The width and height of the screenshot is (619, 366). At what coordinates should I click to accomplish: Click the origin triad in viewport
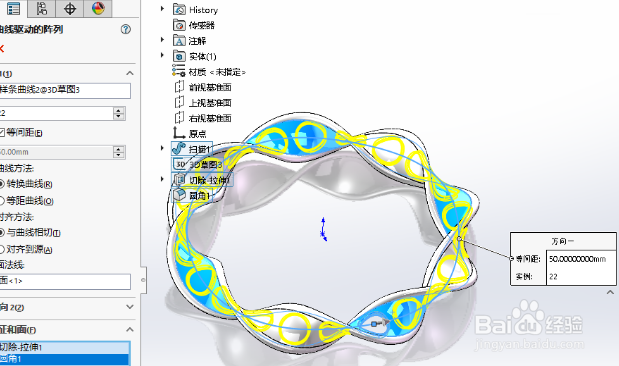click(323, 229)
